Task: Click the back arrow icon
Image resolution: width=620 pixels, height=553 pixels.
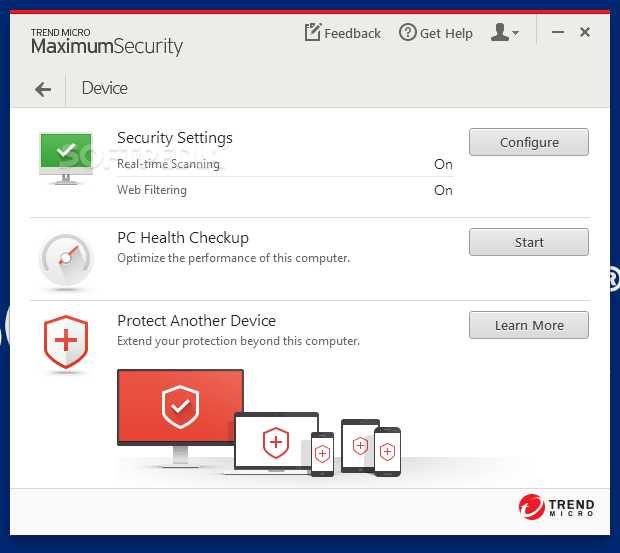Action: (43, 89)
